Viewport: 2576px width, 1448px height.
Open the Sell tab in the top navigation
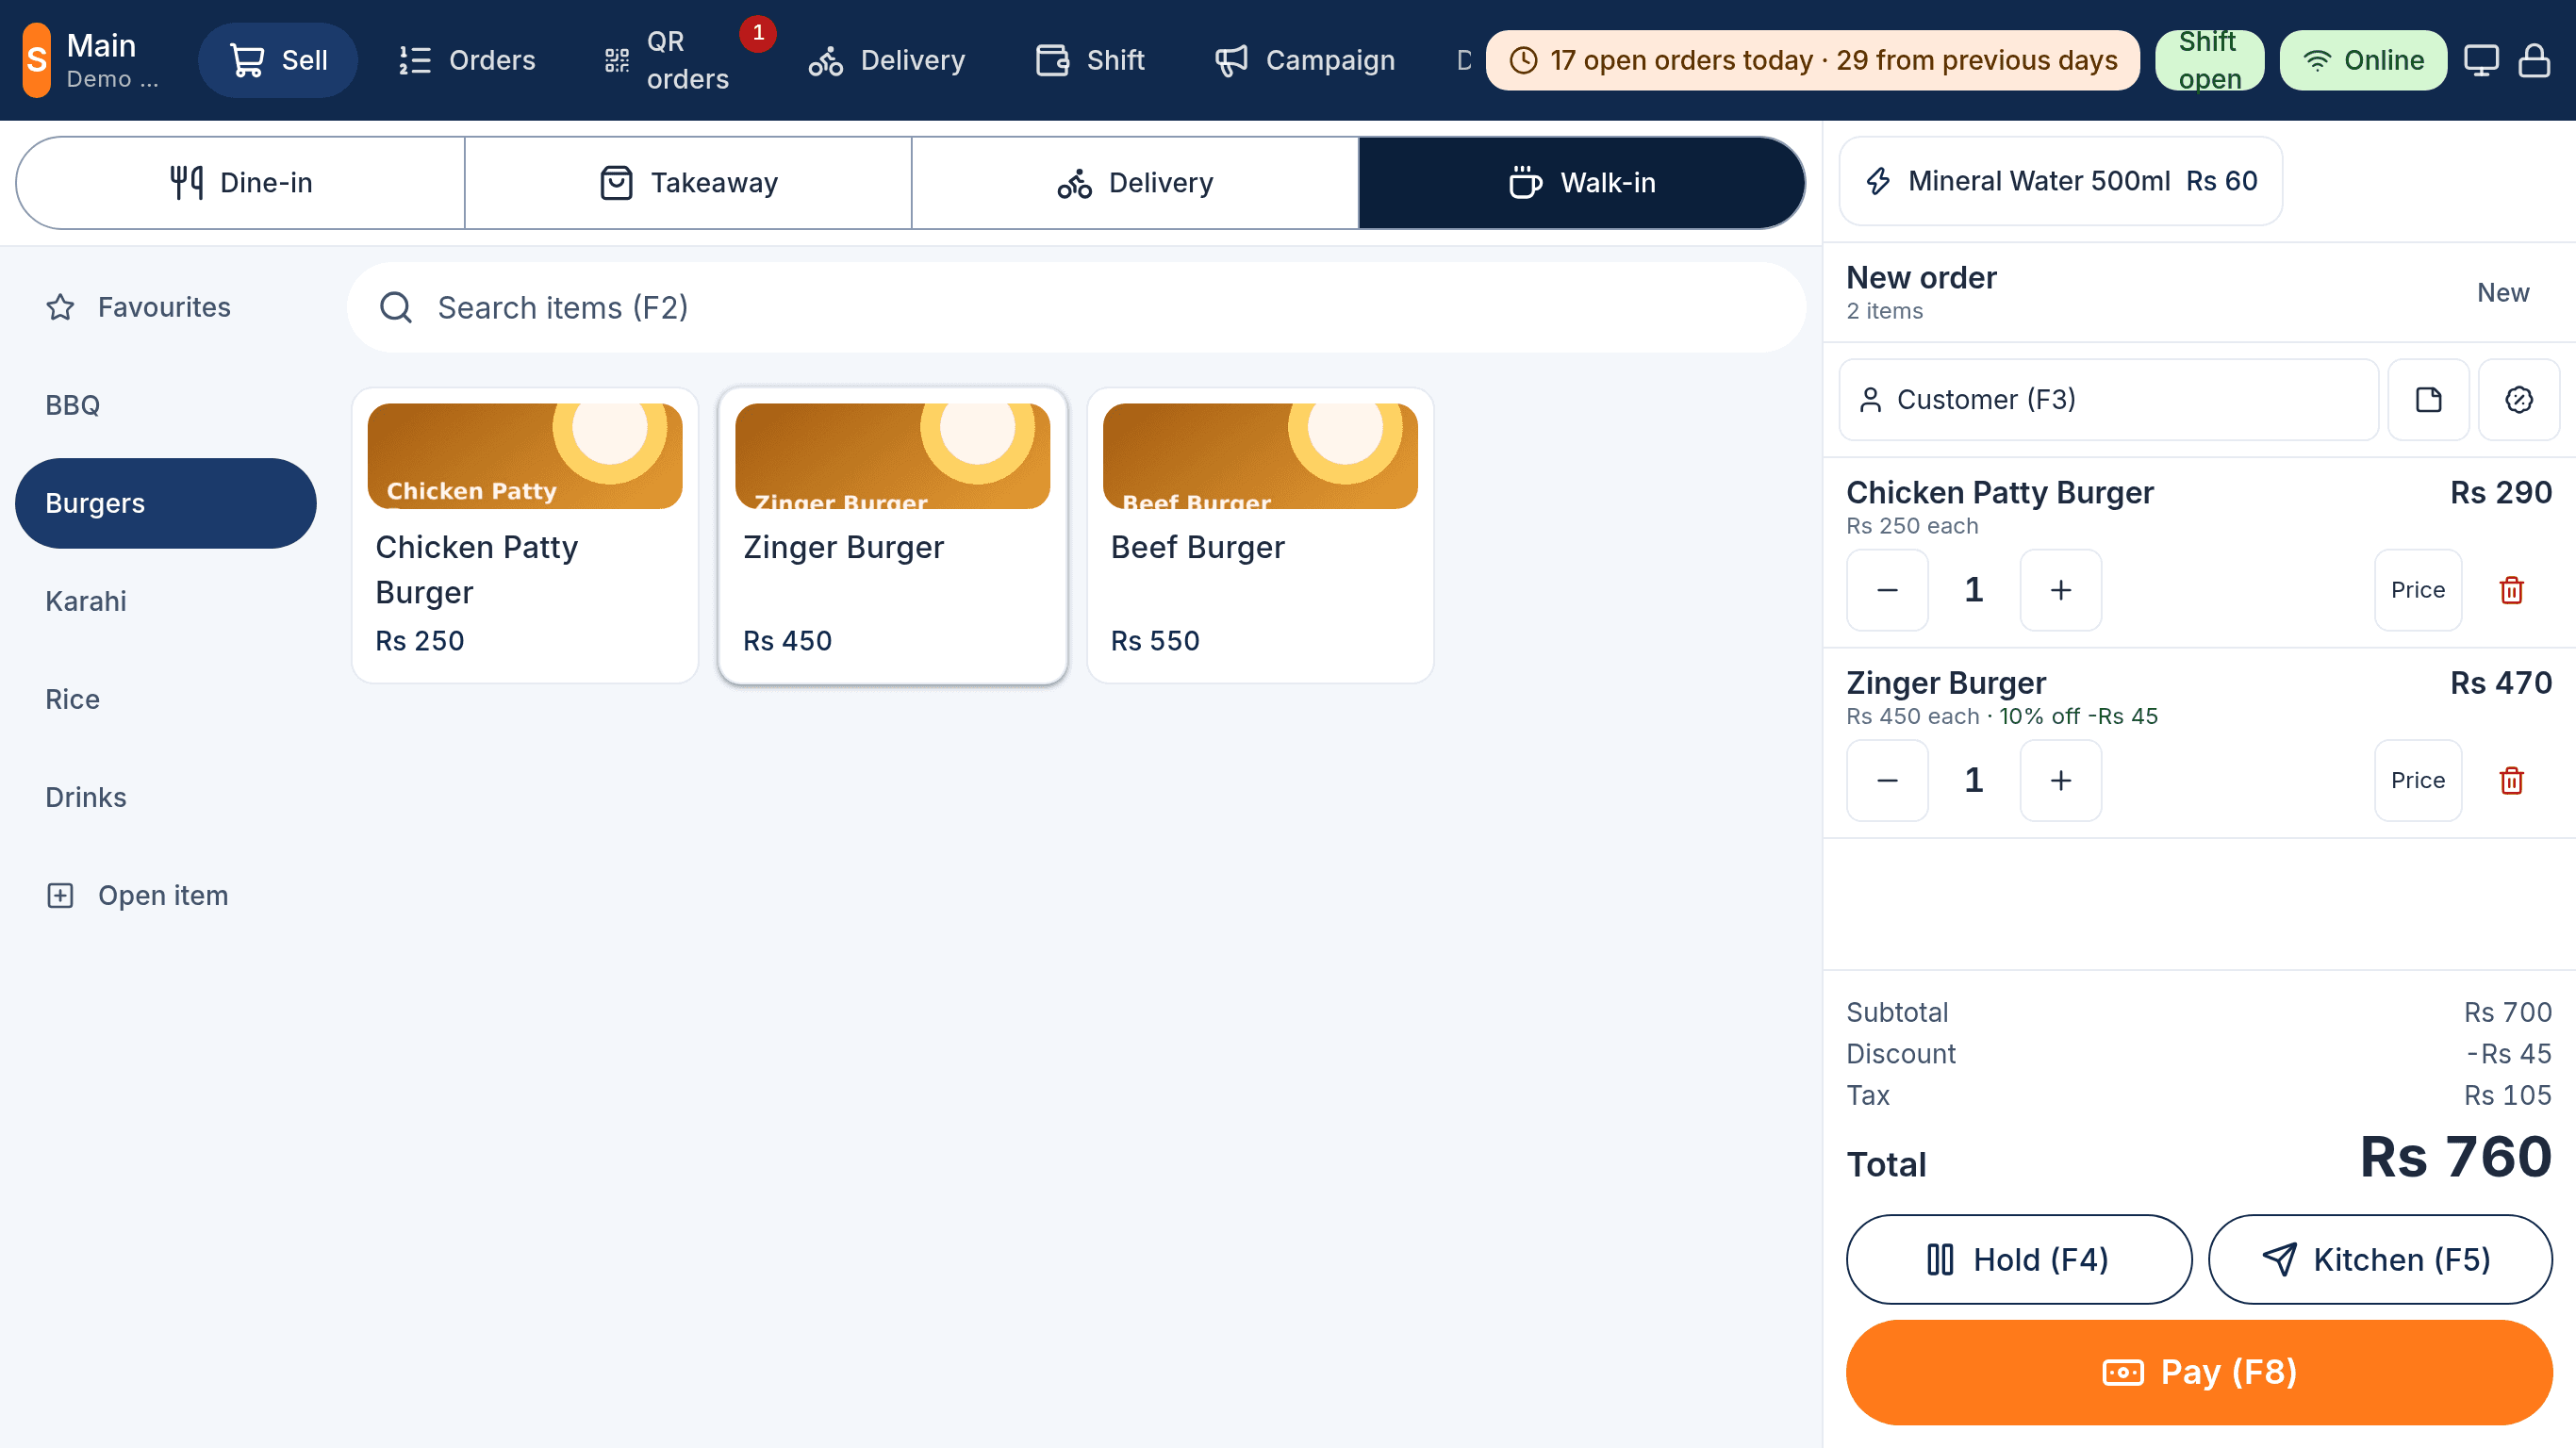tap(277, 60)
